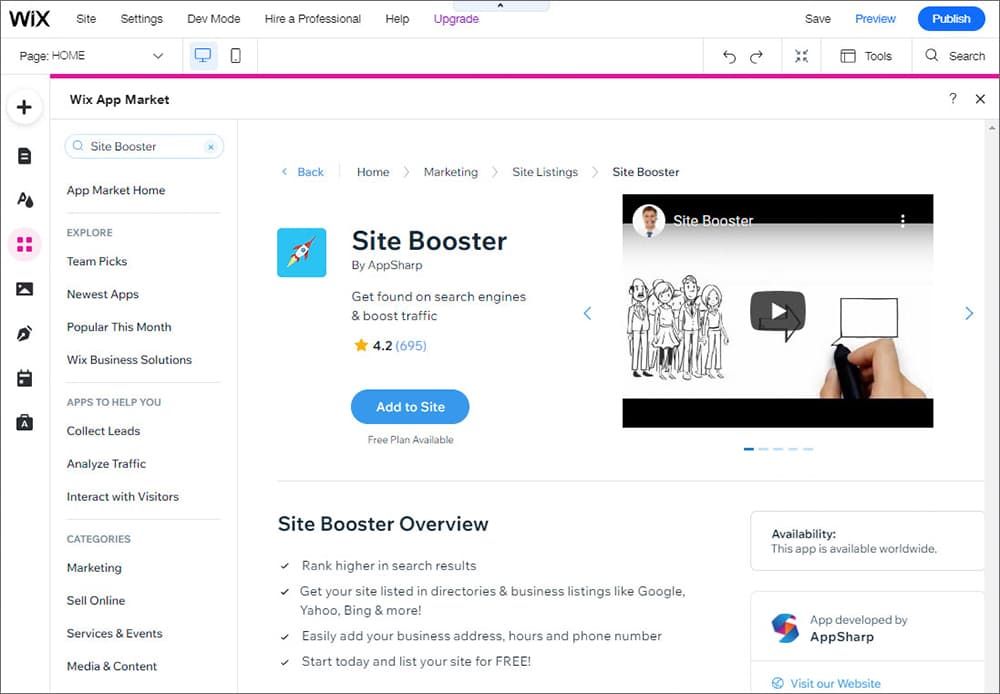The image size is (1000, 694).
Task: Open the Marketing category in sidebar
Action: pyautogui.click(x=94, y=568)
